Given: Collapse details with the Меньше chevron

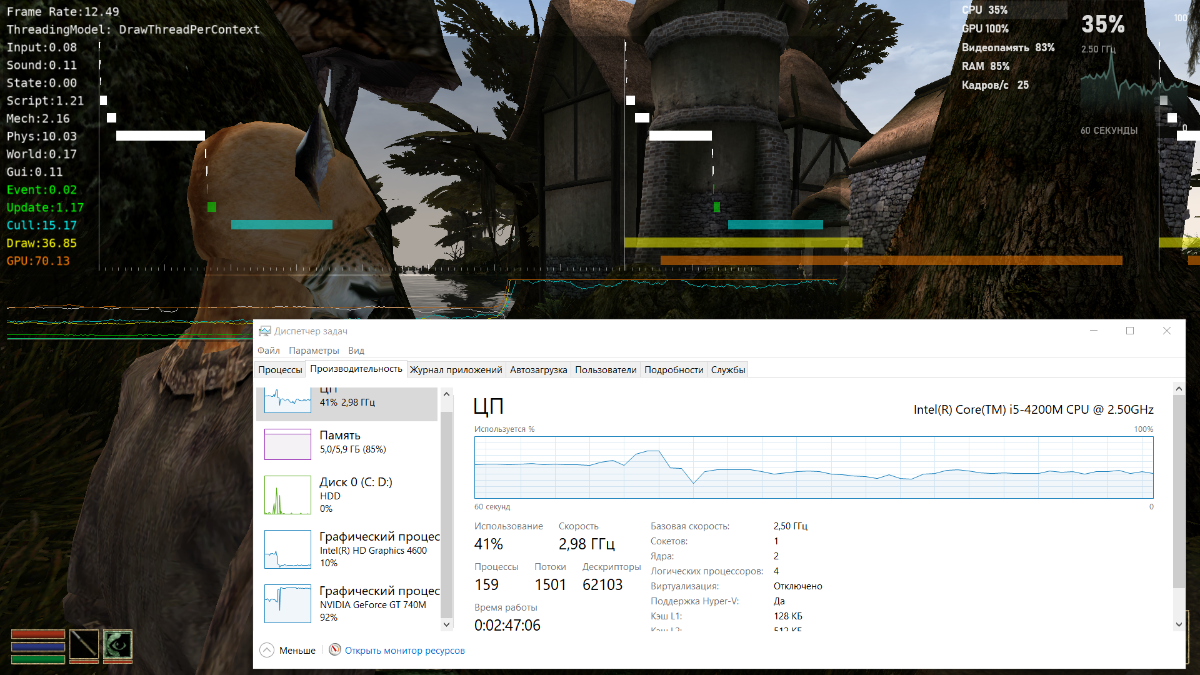Looking at the screenshot, I should 267,650.
